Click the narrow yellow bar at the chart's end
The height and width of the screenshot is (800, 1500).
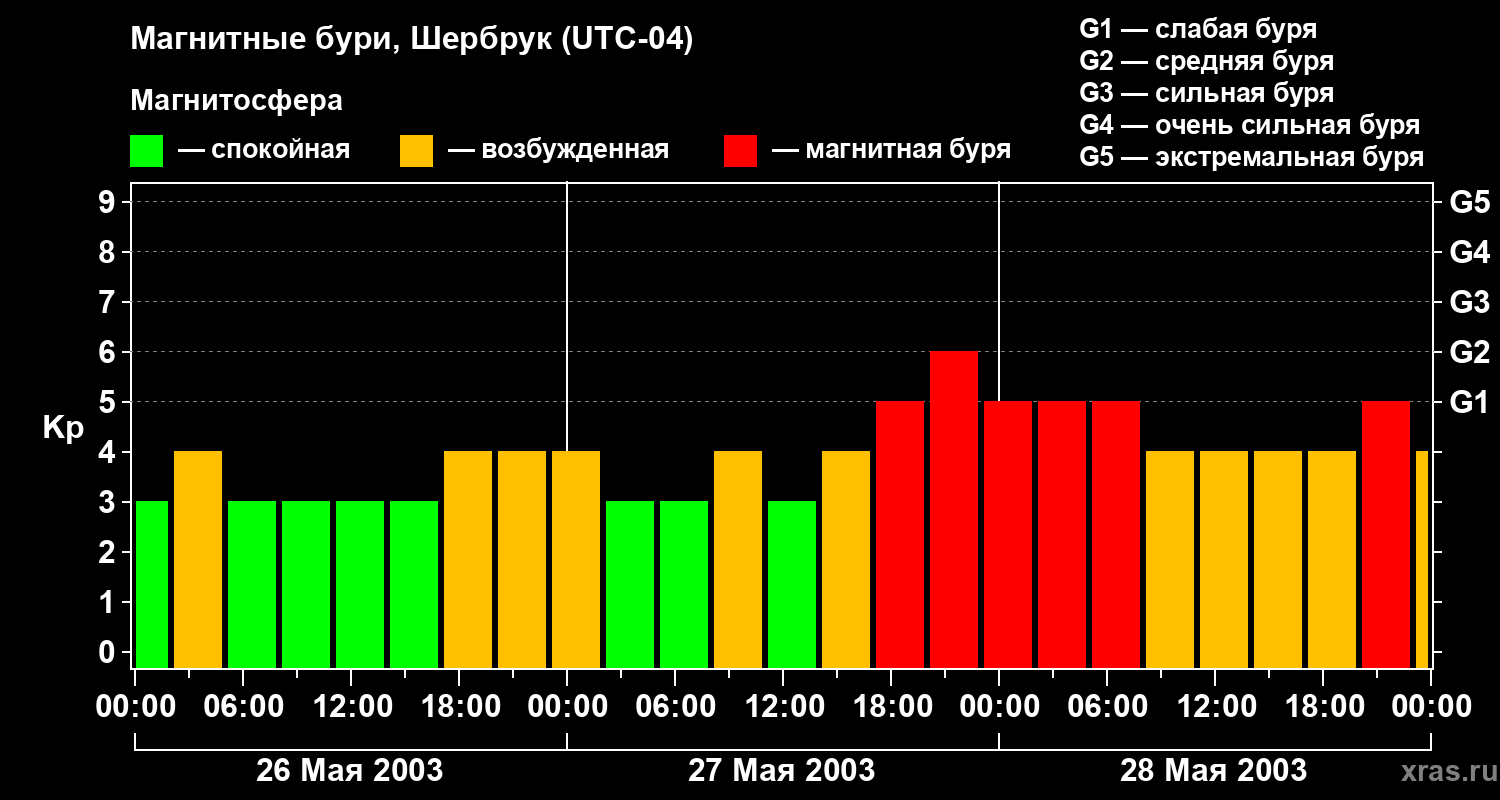pos(1422,559)
